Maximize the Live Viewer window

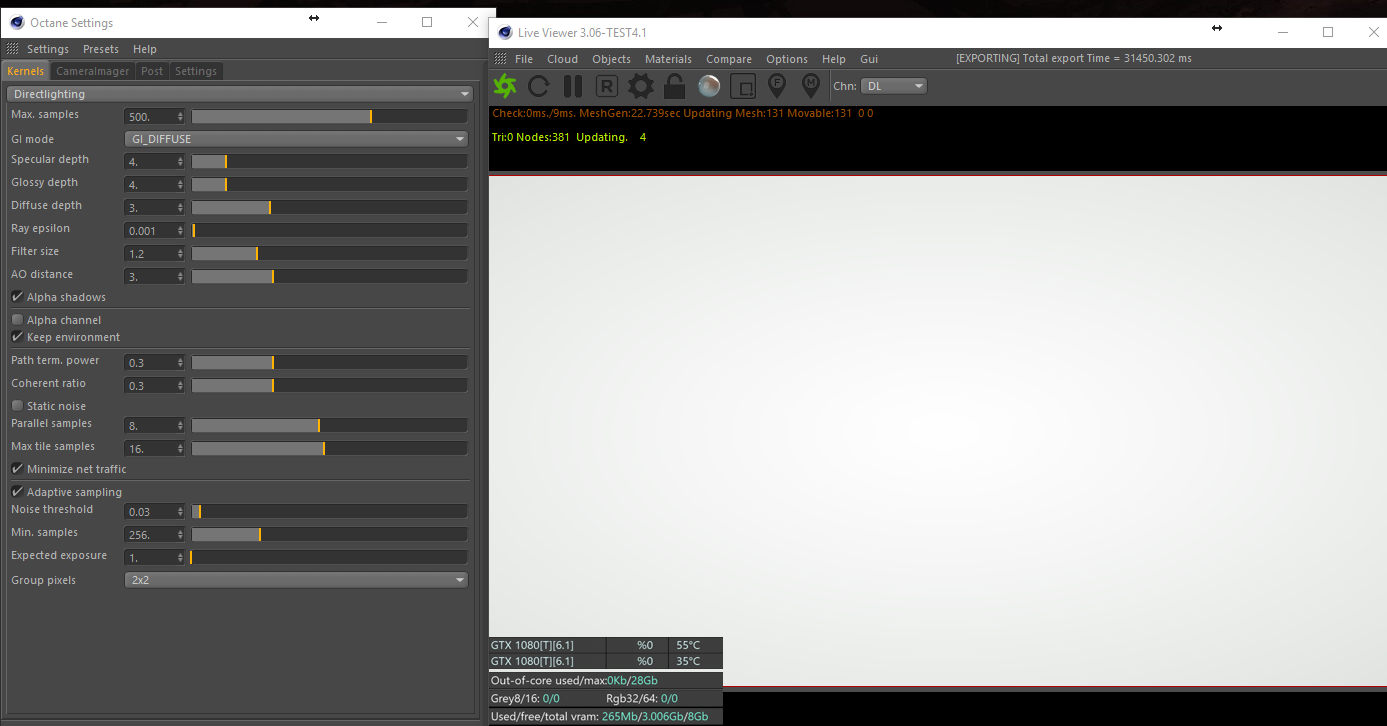tap(1328, 32)
